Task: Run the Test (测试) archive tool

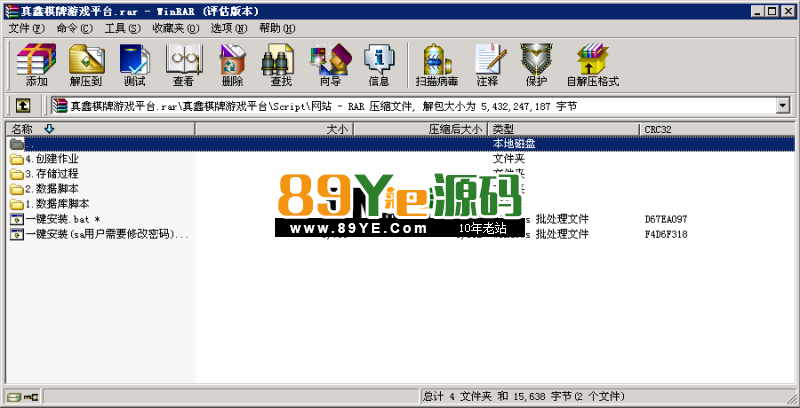Action: [134, 65]
